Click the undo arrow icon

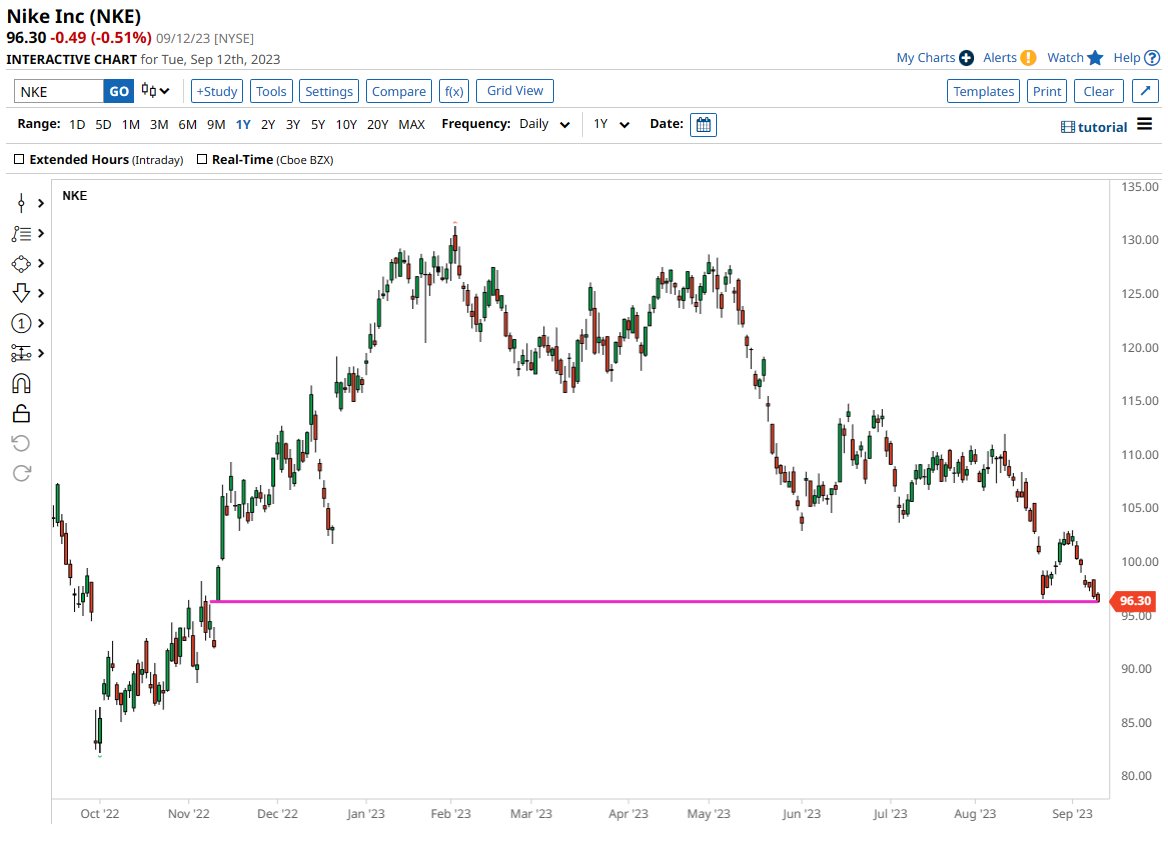[21, 443]
